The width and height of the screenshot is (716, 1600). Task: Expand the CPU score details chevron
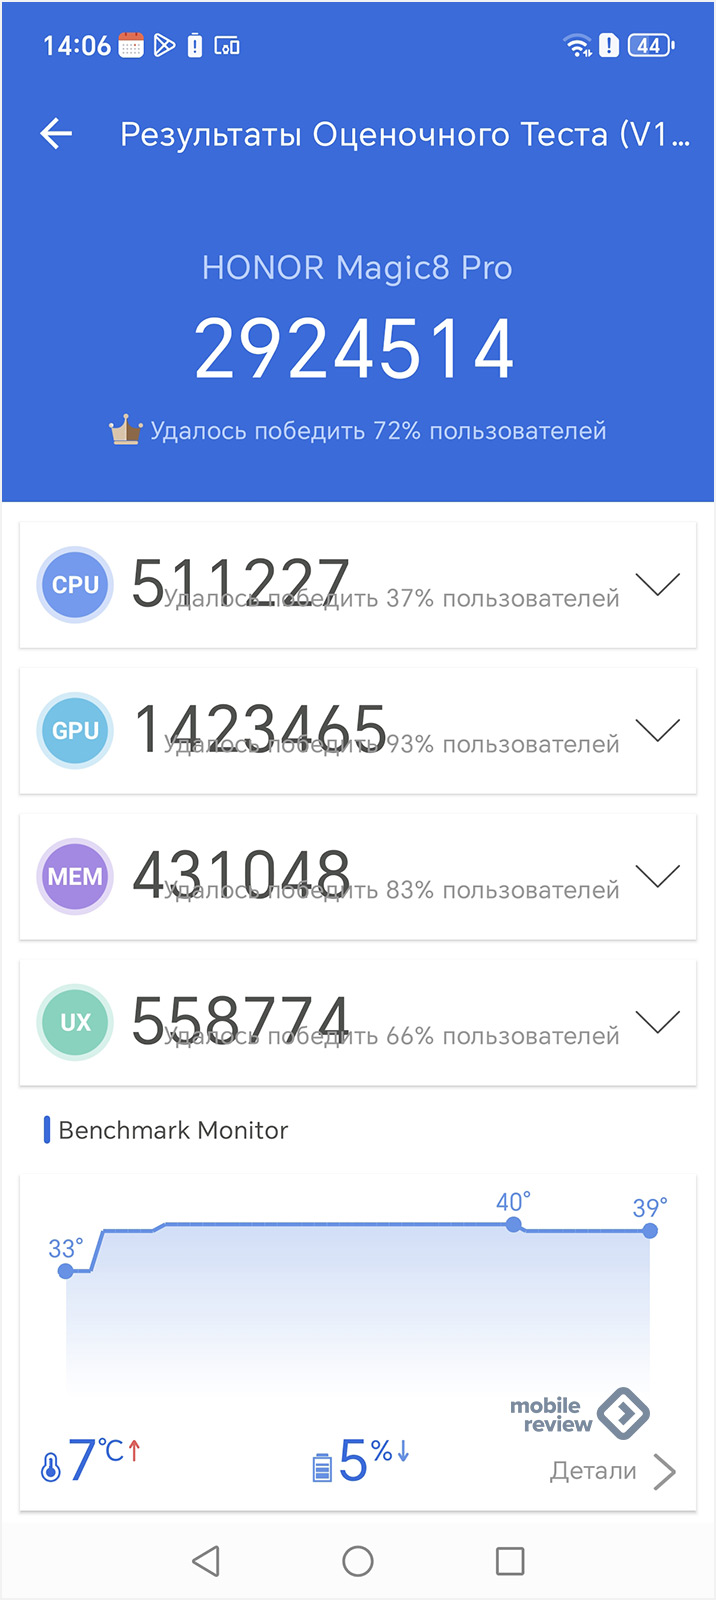(657, 585)
